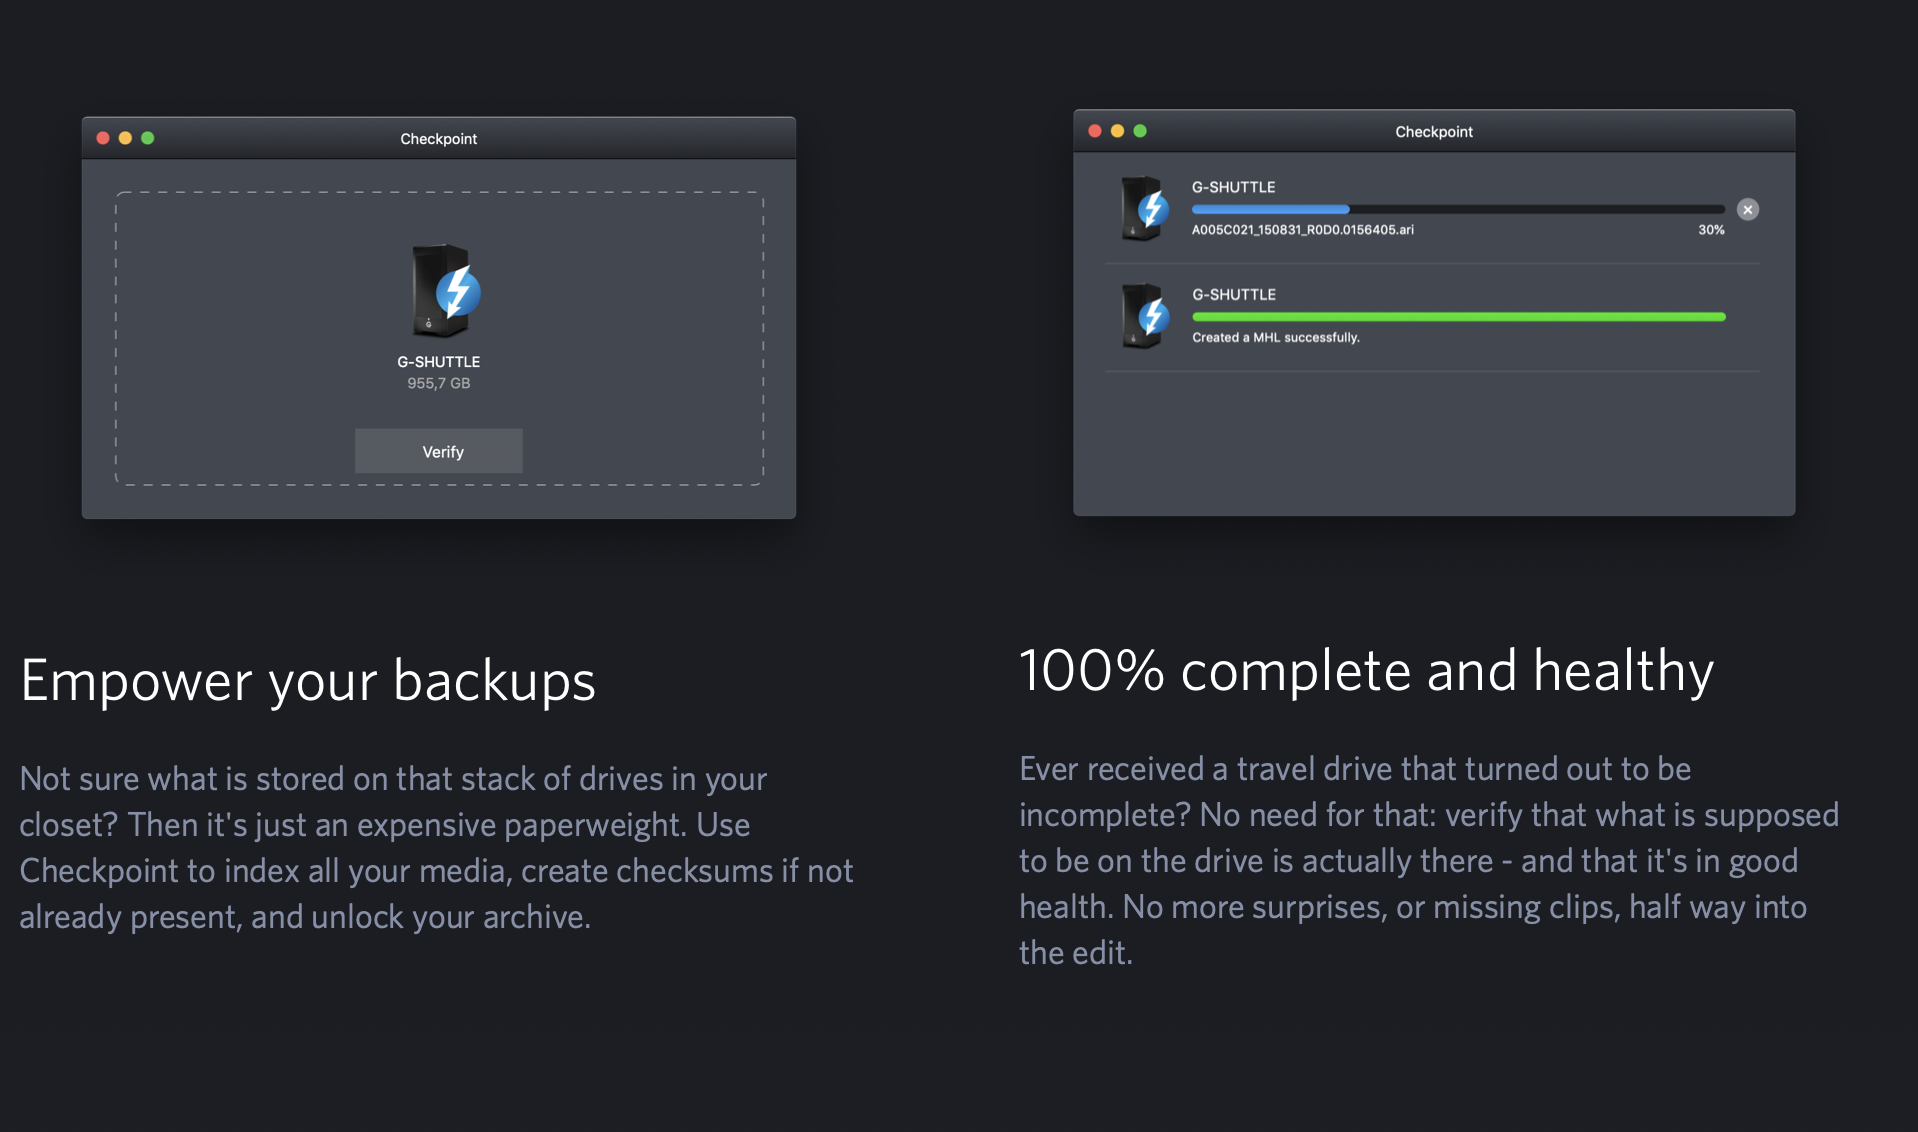Click the G-SHUTTLE label under drop zone icon
1918x1132 pixels.
coord(438,361)
